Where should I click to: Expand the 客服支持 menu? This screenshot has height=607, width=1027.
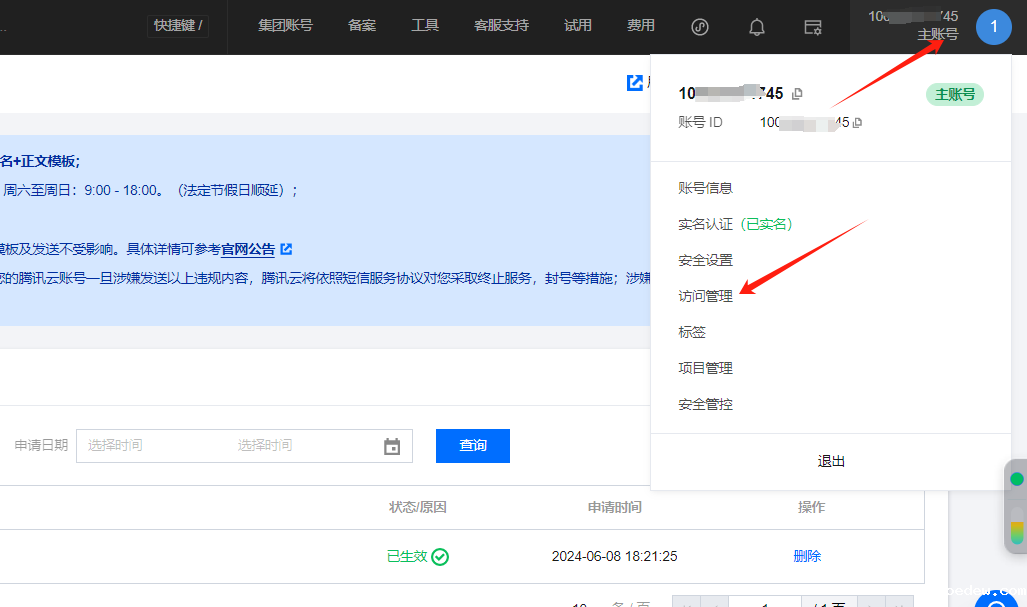[x=501, y=26]
